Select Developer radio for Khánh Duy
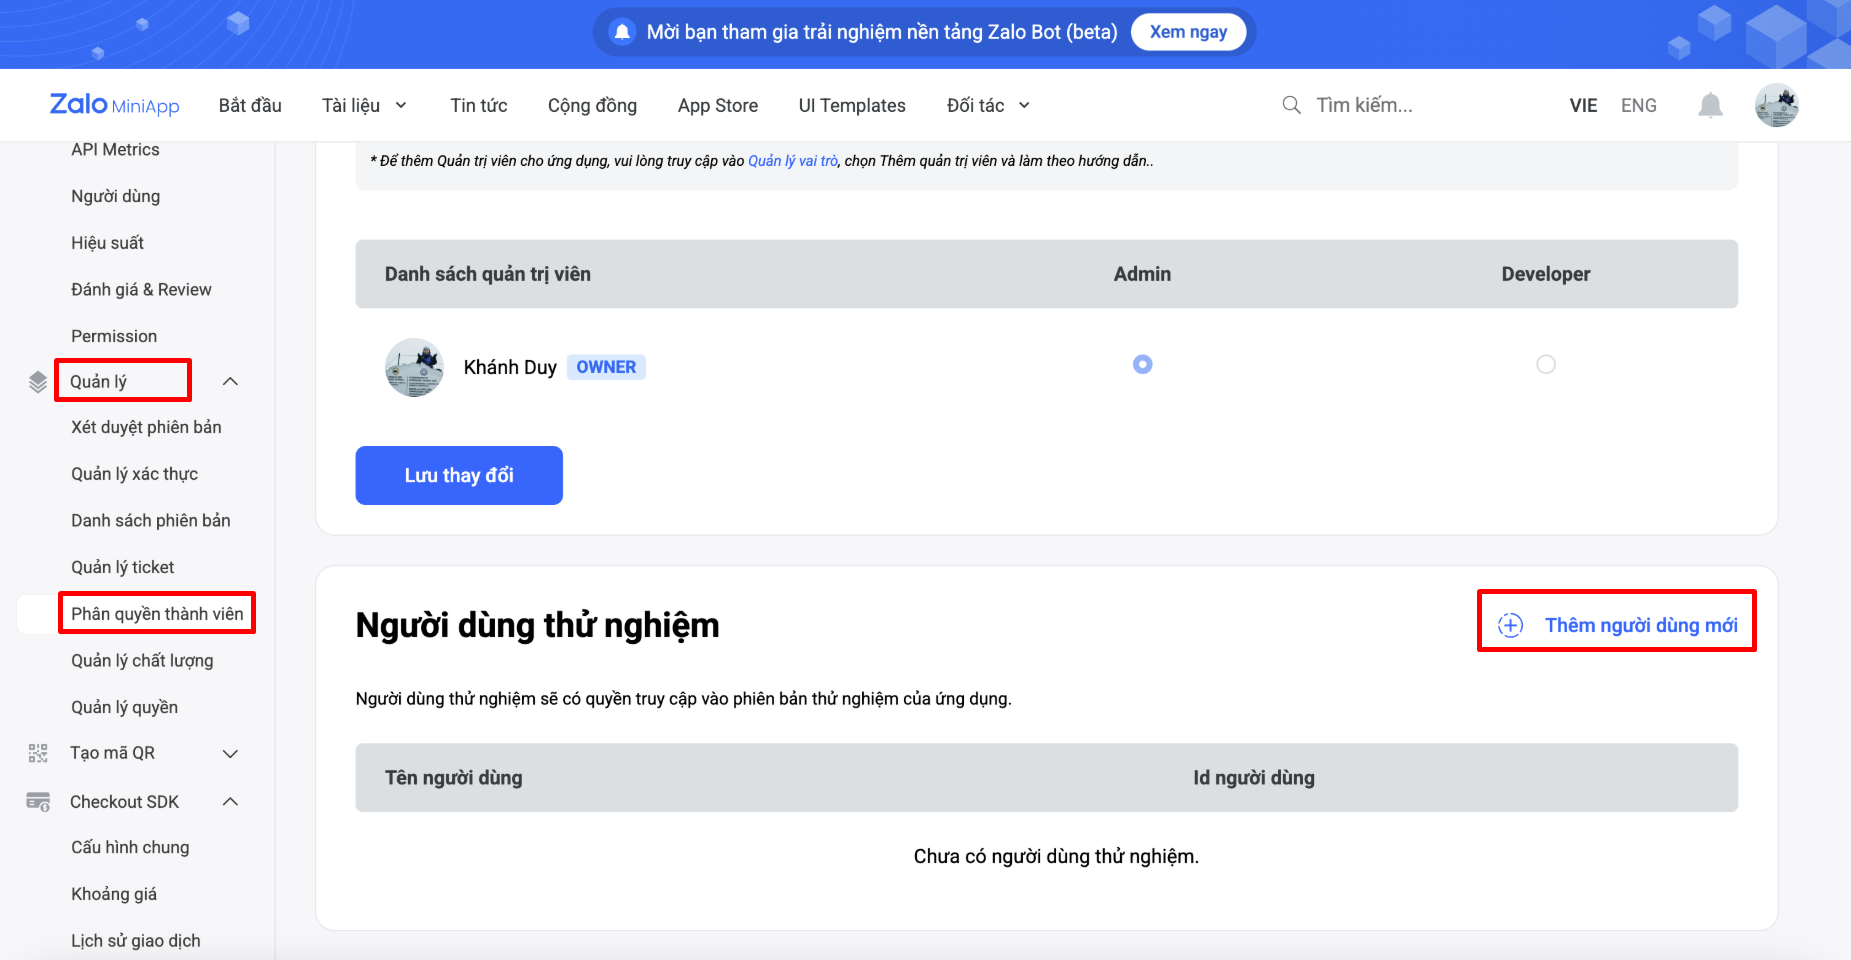Image resolution: width=1851 pixels, height=960 pixels. [1545, 365]
